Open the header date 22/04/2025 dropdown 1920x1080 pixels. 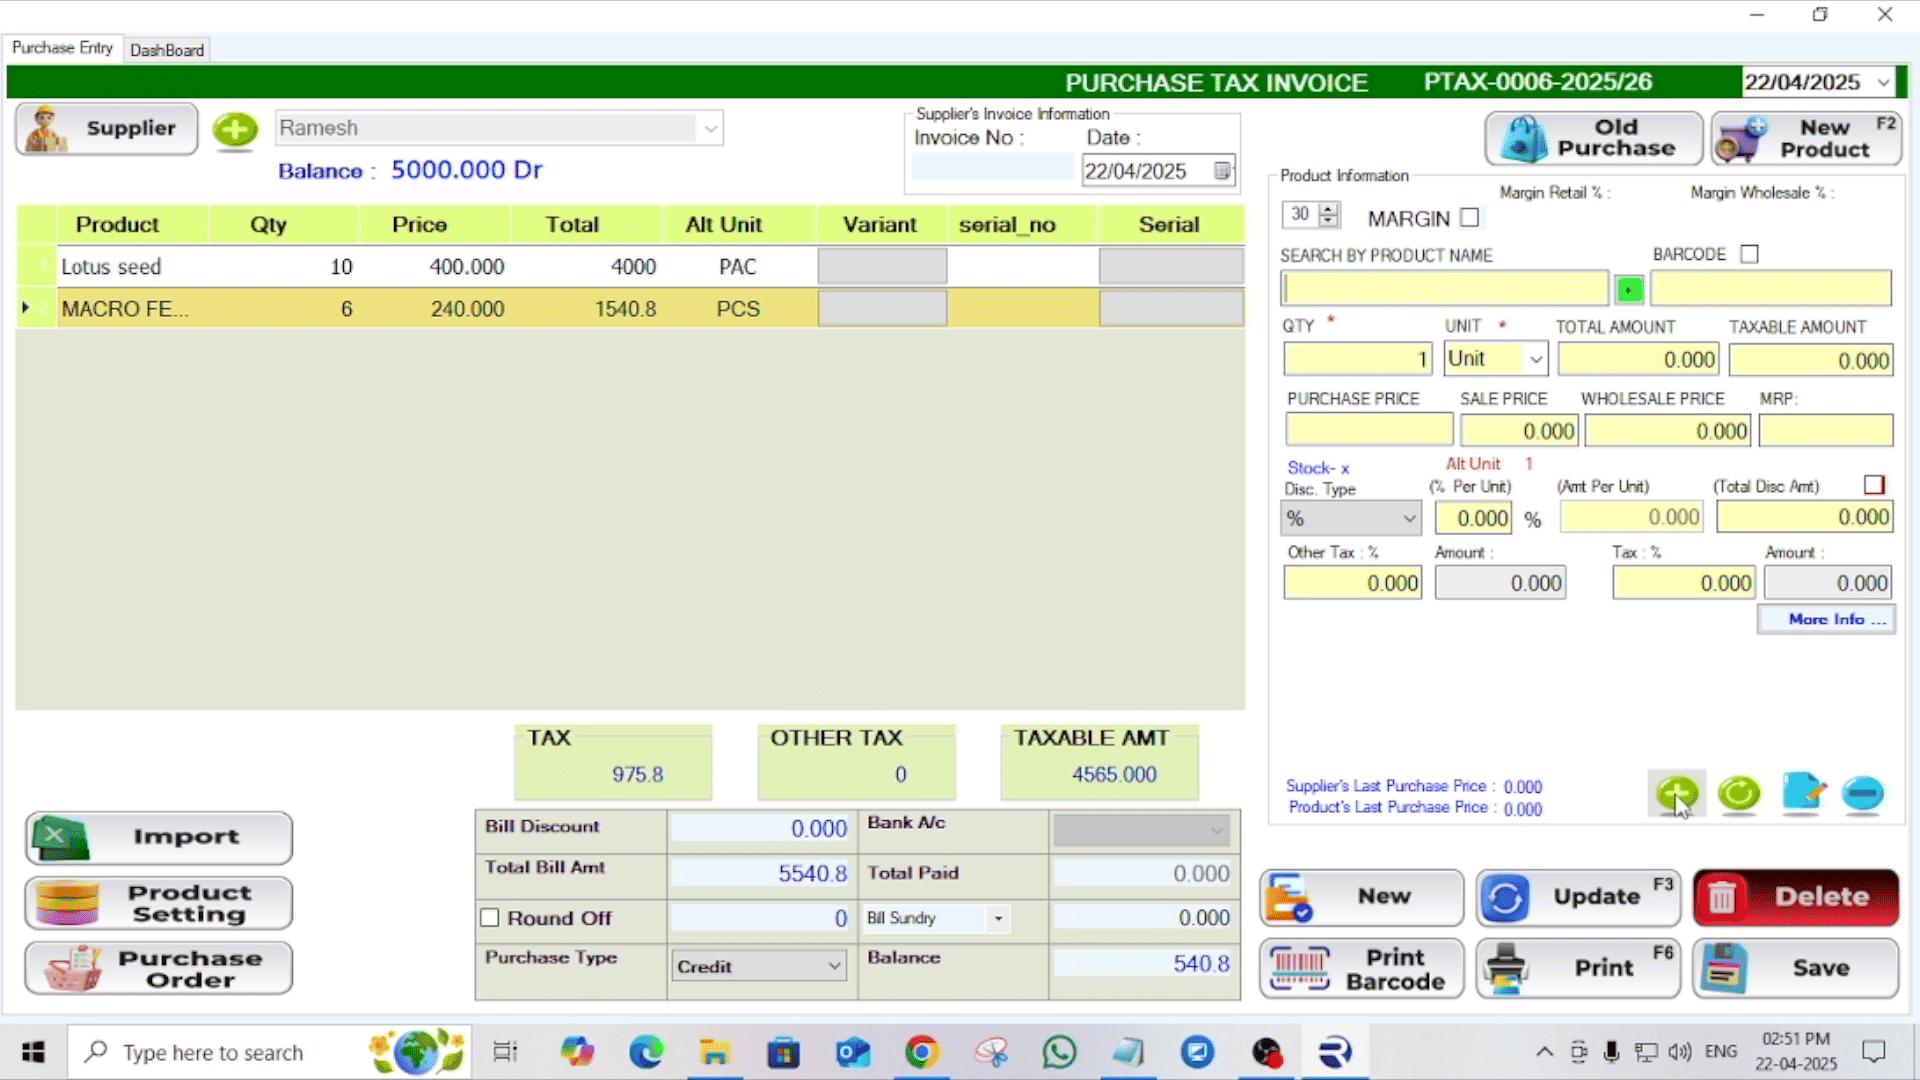coord(1883,82)
